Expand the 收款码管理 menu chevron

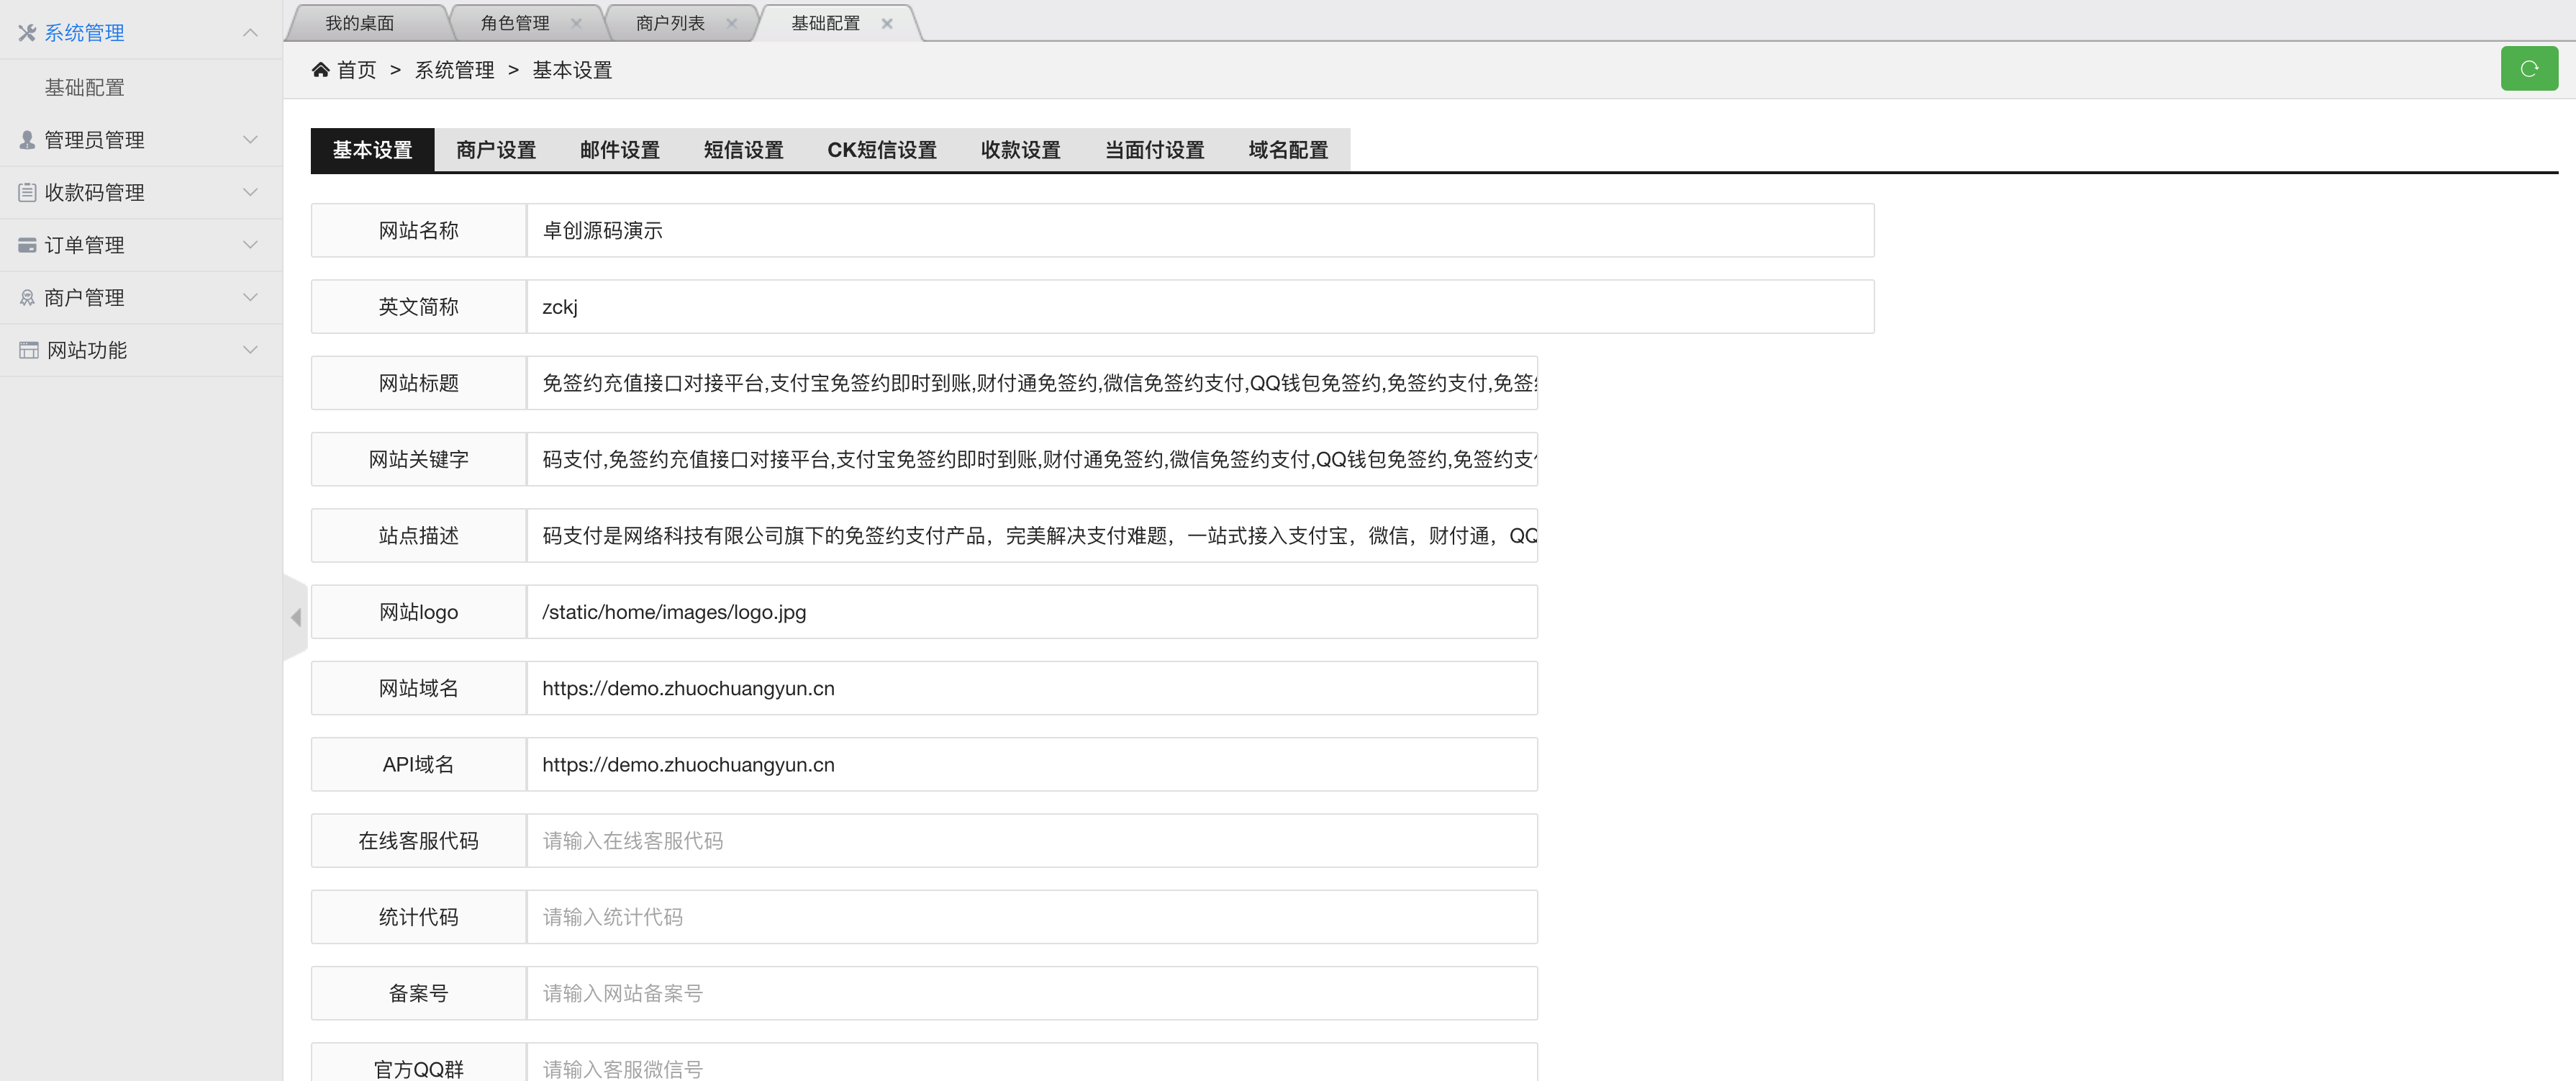(x=250, y=192)
